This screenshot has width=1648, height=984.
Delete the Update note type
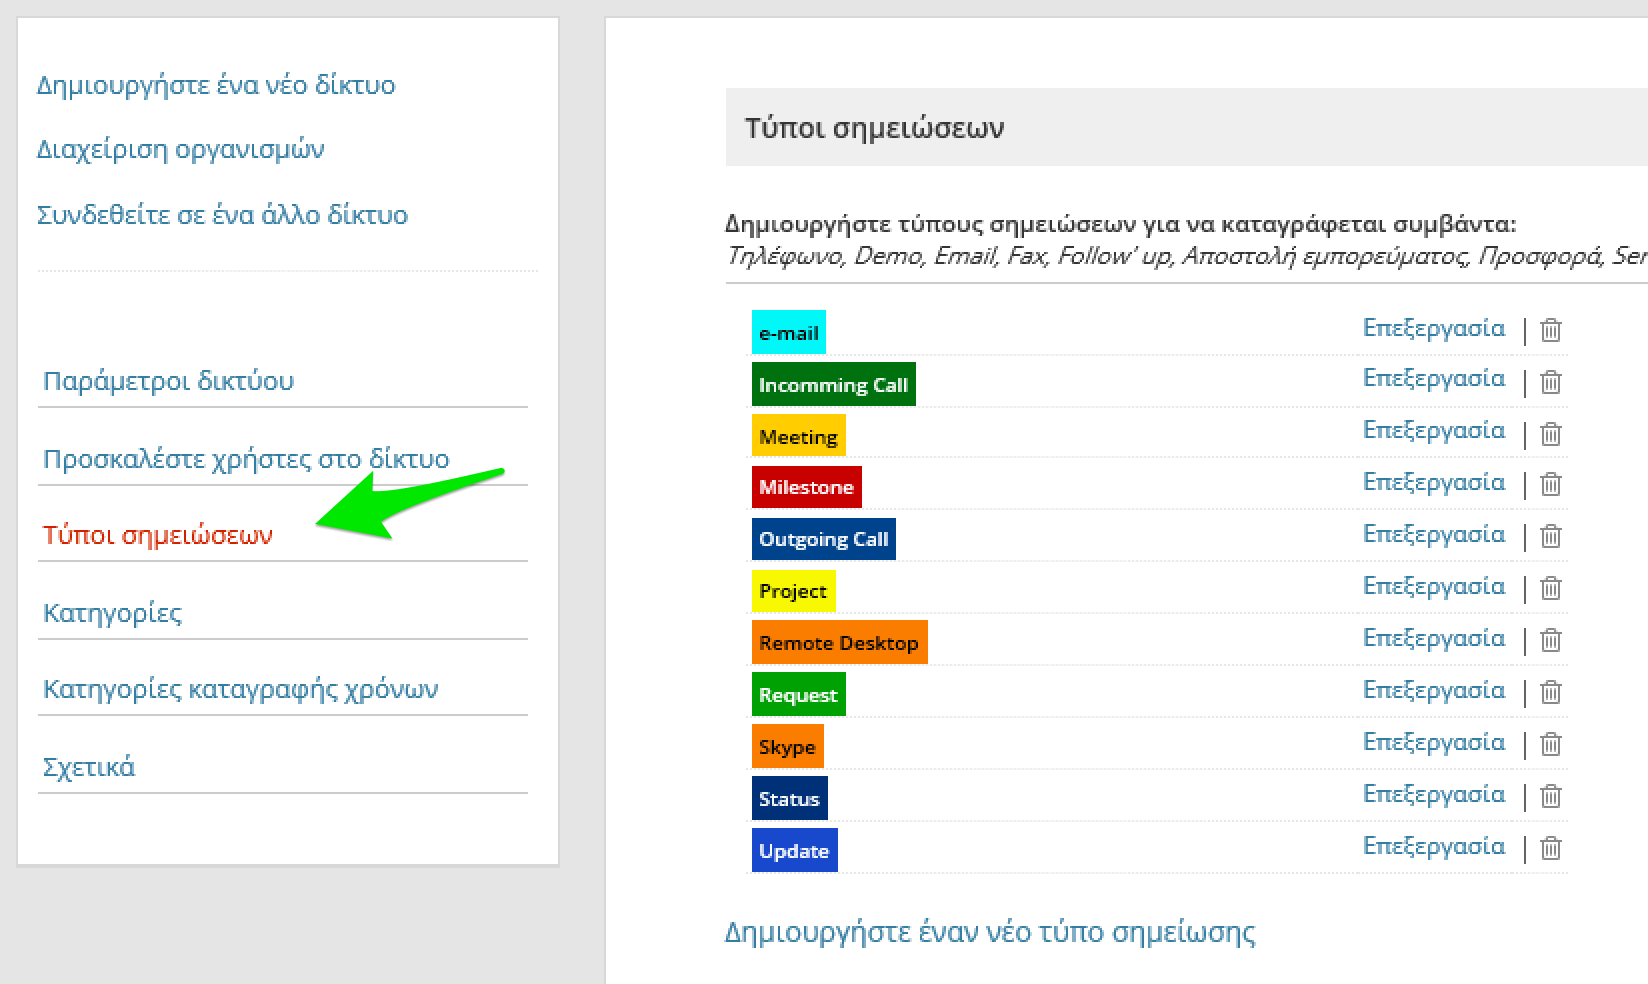click(1550, 848)
